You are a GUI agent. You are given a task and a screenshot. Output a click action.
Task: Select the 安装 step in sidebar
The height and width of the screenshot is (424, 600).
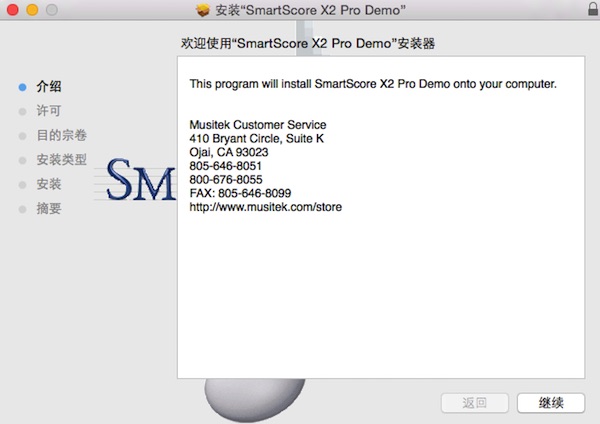click(49, 184)
